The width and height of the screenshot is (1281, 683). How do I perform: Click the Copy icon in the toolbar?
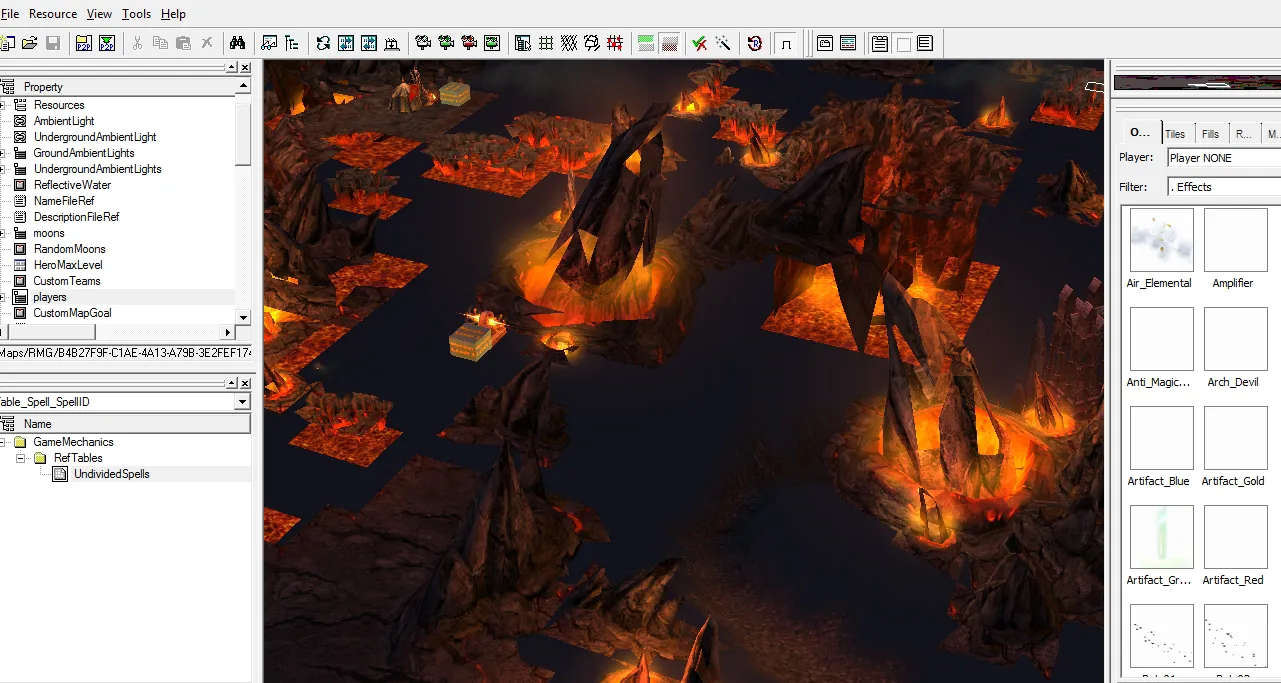click(x=160, y=43)
